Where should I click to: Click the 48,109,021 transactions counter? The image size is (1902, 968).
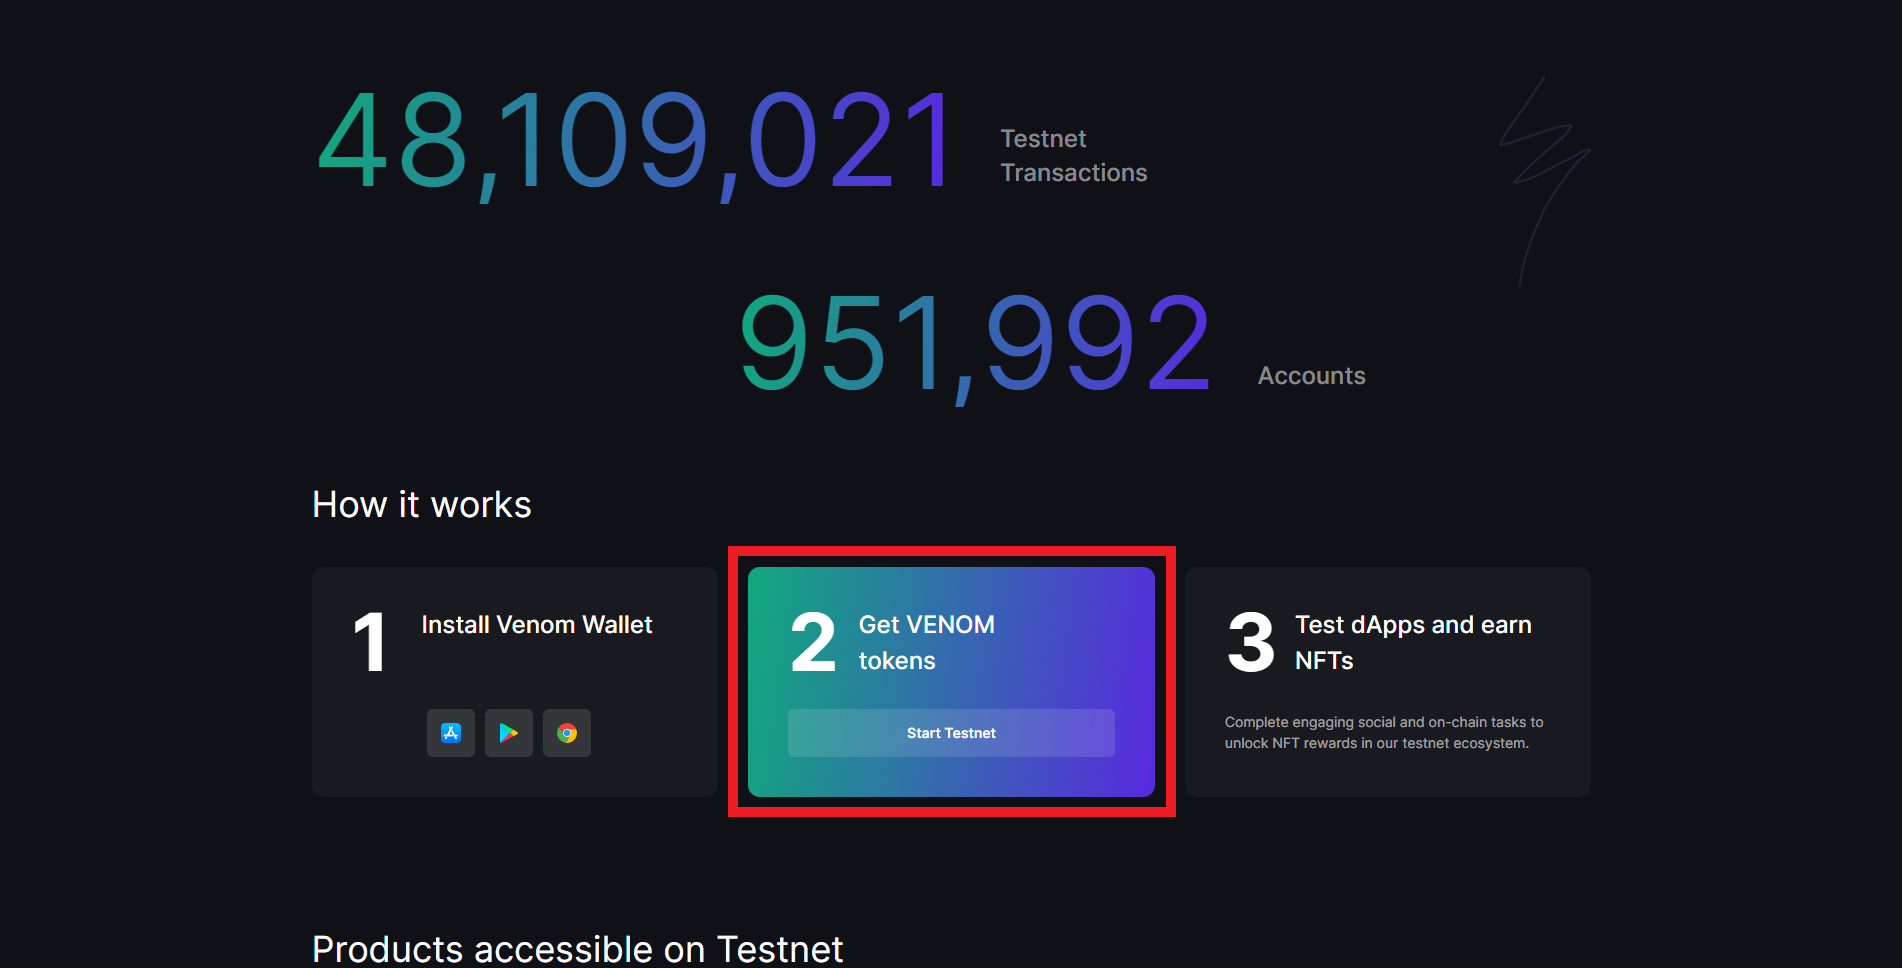tap(636, 142)
